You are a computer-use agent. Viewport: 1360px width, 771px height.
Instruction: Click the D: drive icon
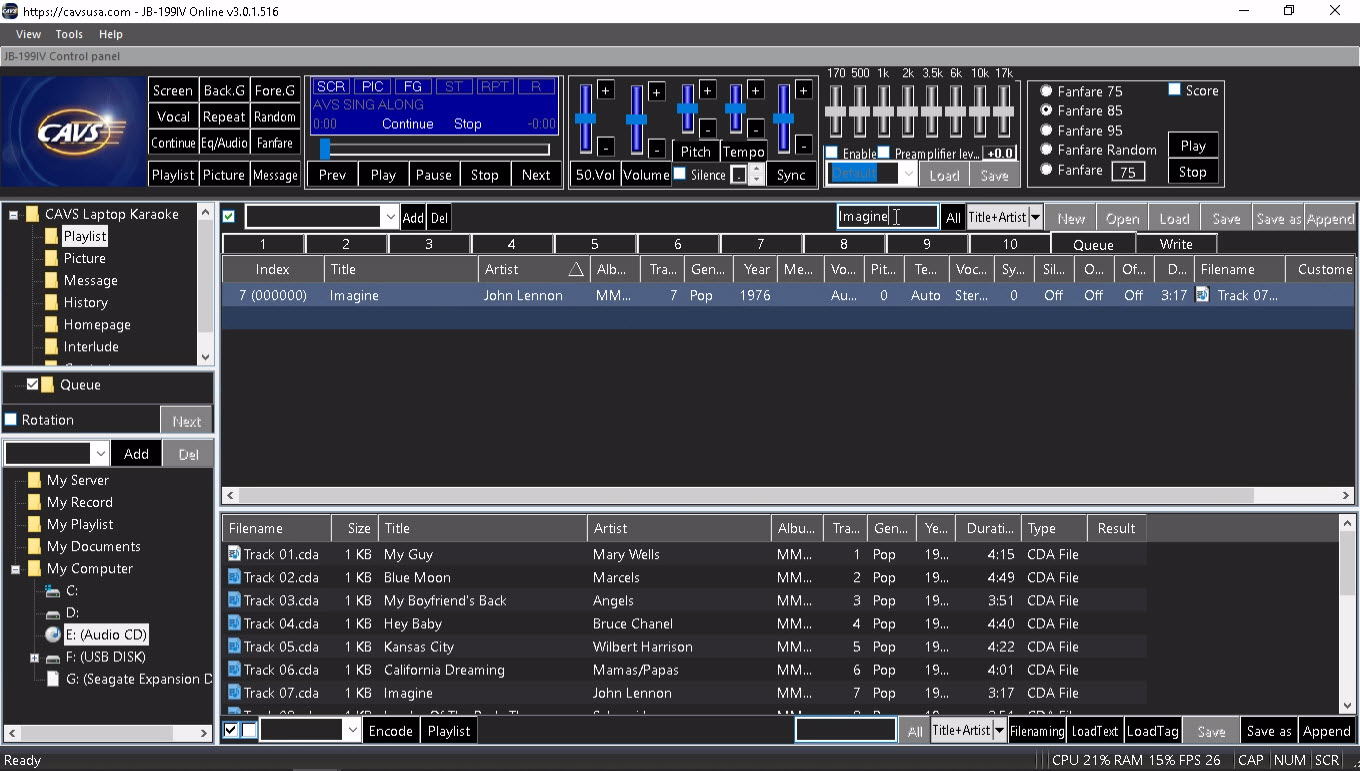click(53, 613)
